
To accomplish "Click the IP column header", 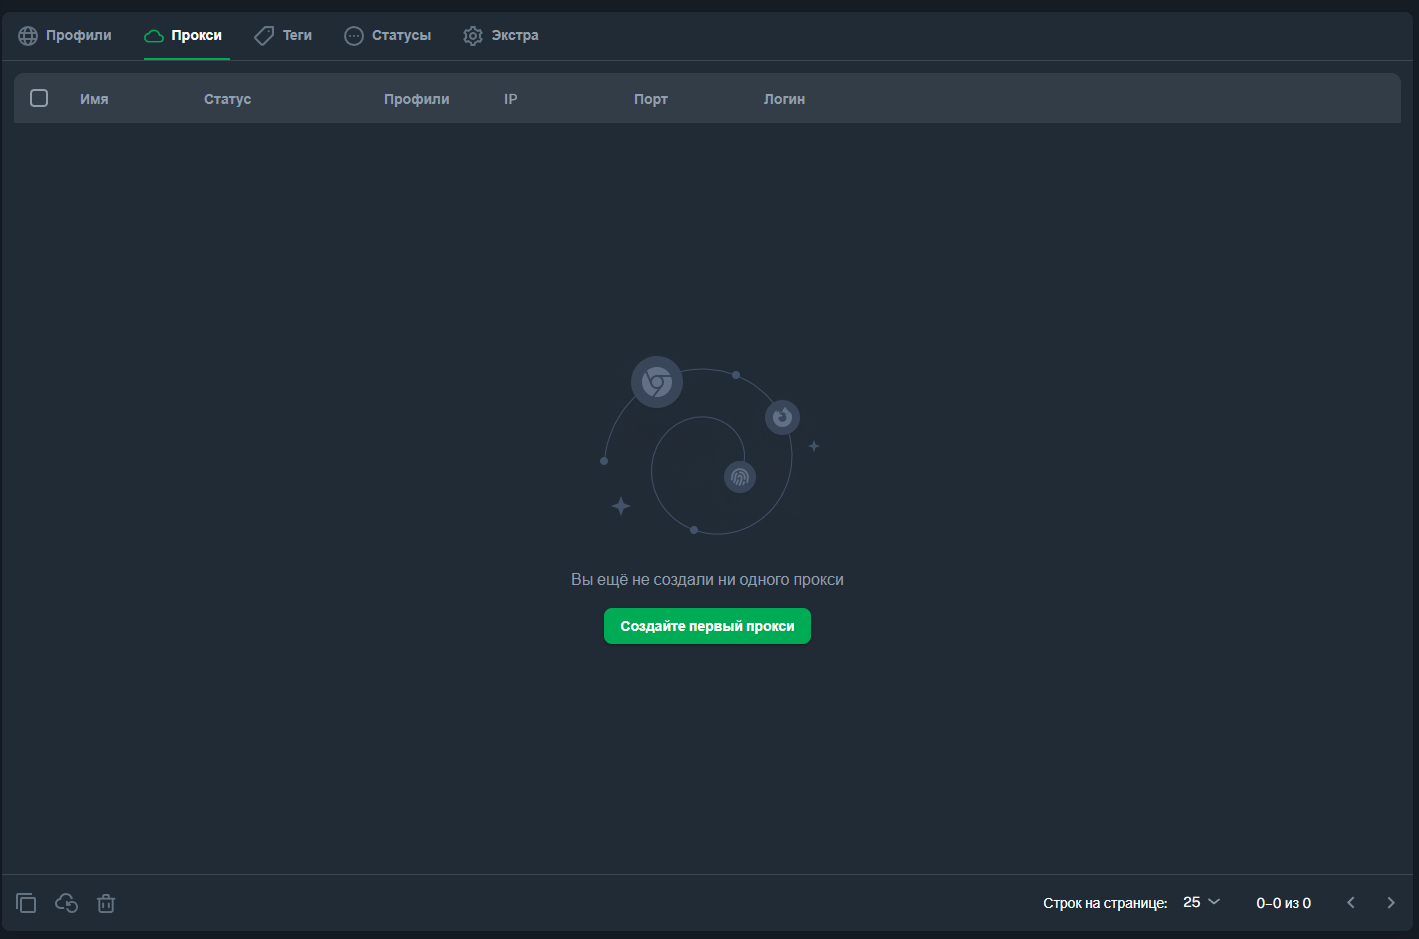I will coord(510,99).
